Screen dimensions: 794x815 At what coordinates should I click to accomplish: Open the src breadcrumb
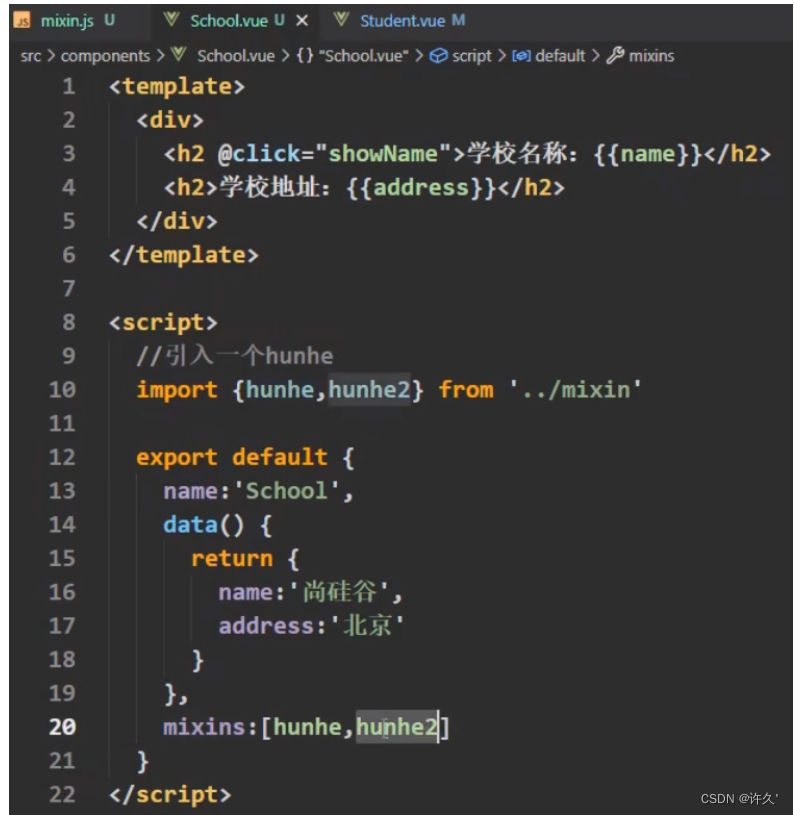pyautogui.click(x=30, y=56)
